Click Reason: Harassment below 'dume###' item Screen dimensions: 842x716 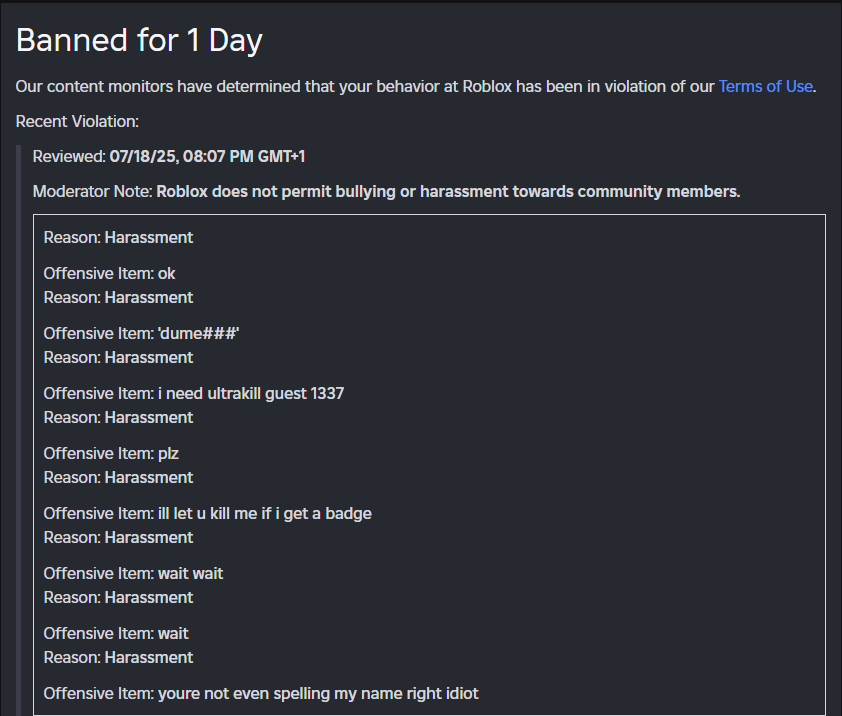click(118, 358)
